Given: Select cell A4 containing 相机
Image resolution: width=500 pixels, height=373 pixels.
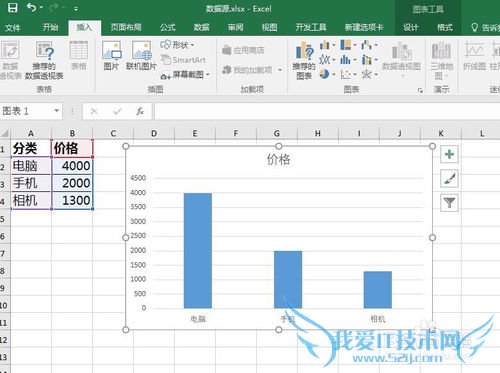Looking at the screenshot, I should 31,200.
